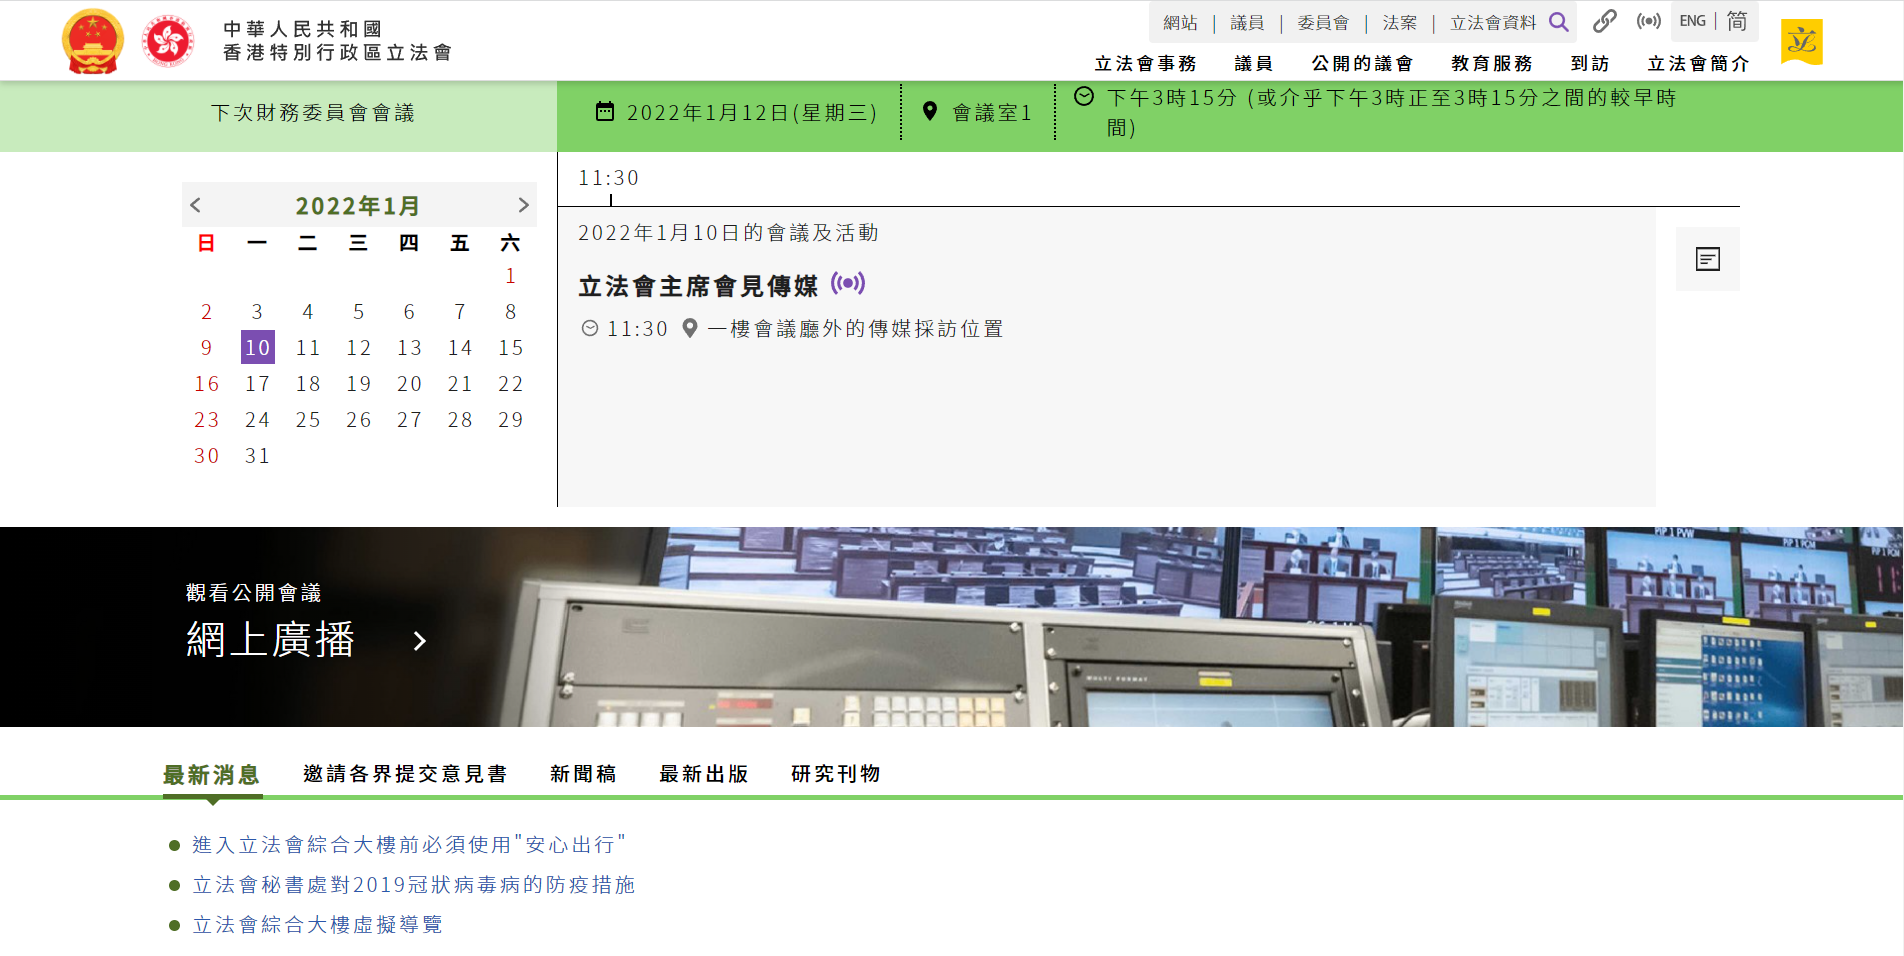Open the quick links chain icon
The width and height of the screenshot is (1904, 956).
1604,21
